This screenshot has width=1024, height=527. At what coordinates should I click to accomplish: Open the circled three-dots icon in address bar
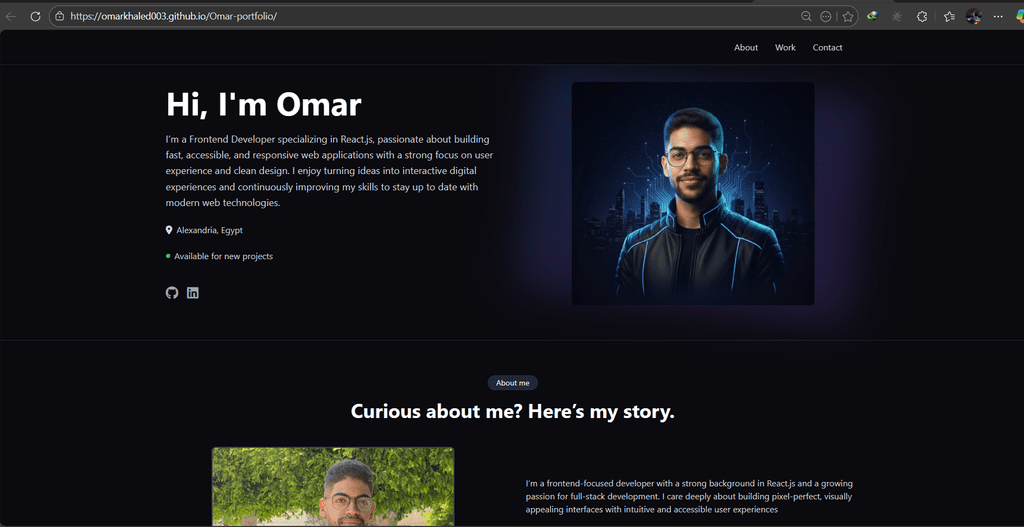(x=825, y=16)
